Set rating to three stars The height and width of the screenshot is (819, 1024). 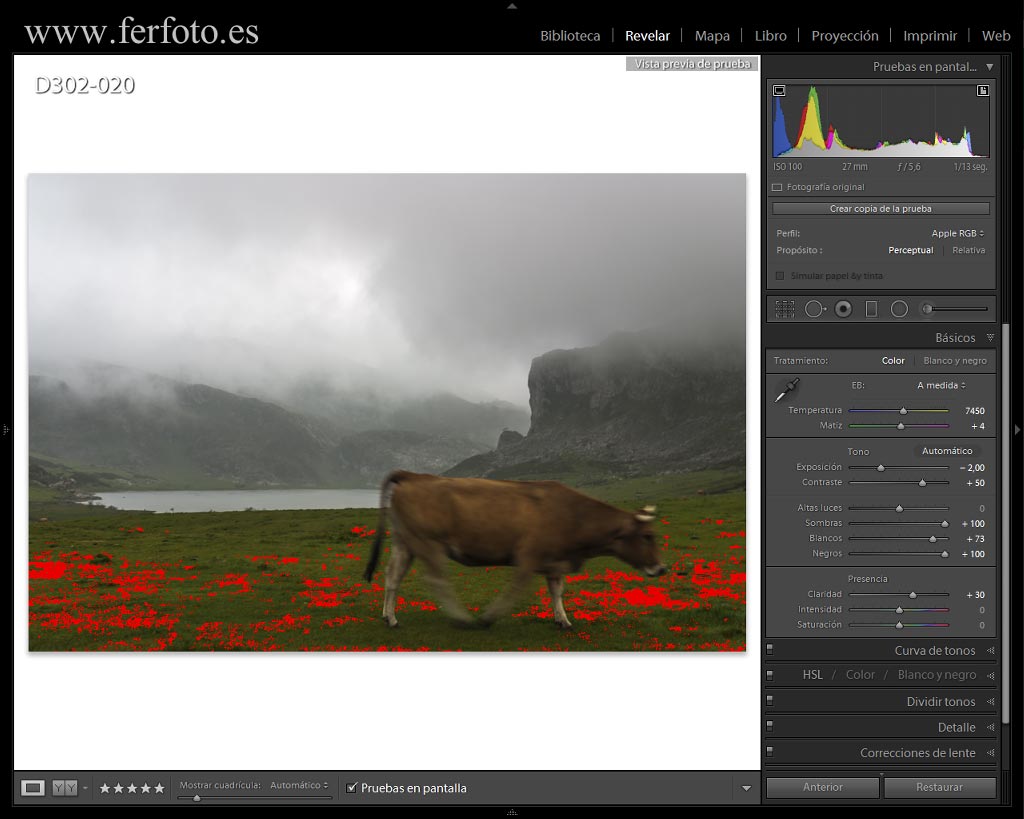(132, 788)
